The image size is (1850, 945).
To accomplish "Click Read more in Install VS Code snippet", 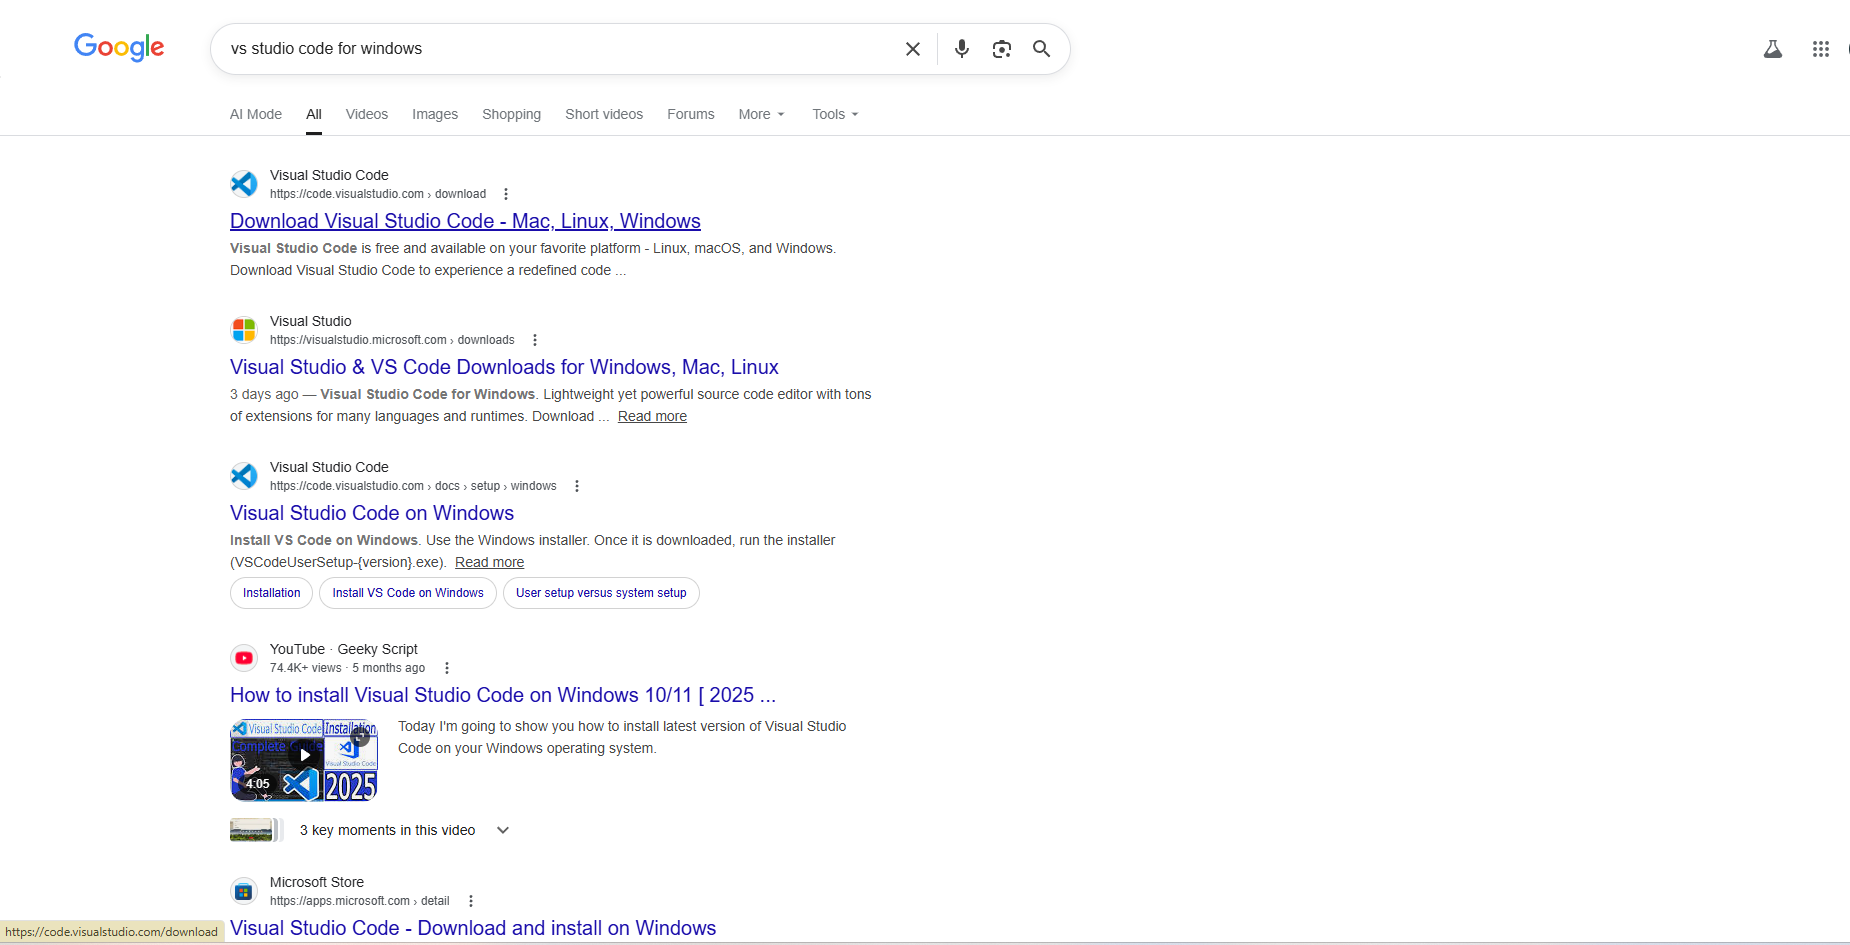I will (489, 562).
